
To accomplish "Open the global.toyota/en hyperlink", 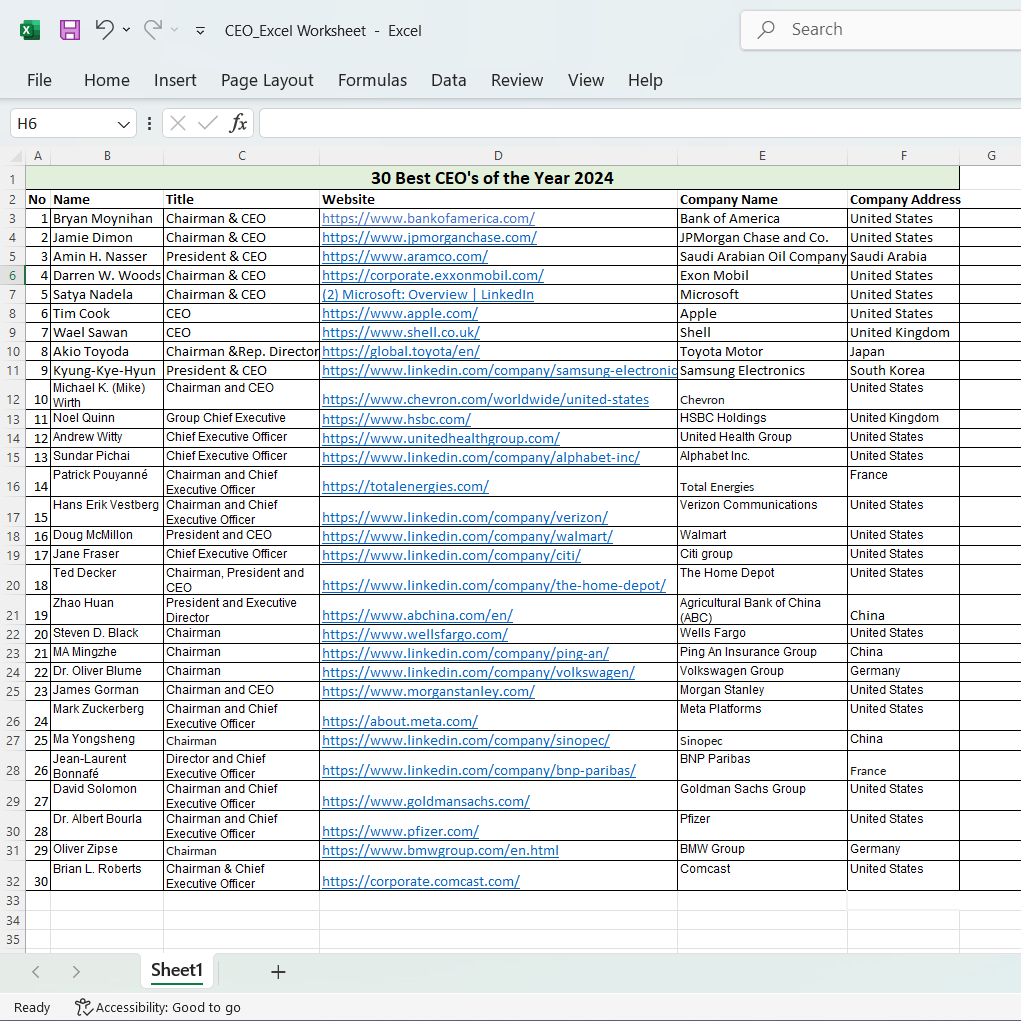I will 401,352.
